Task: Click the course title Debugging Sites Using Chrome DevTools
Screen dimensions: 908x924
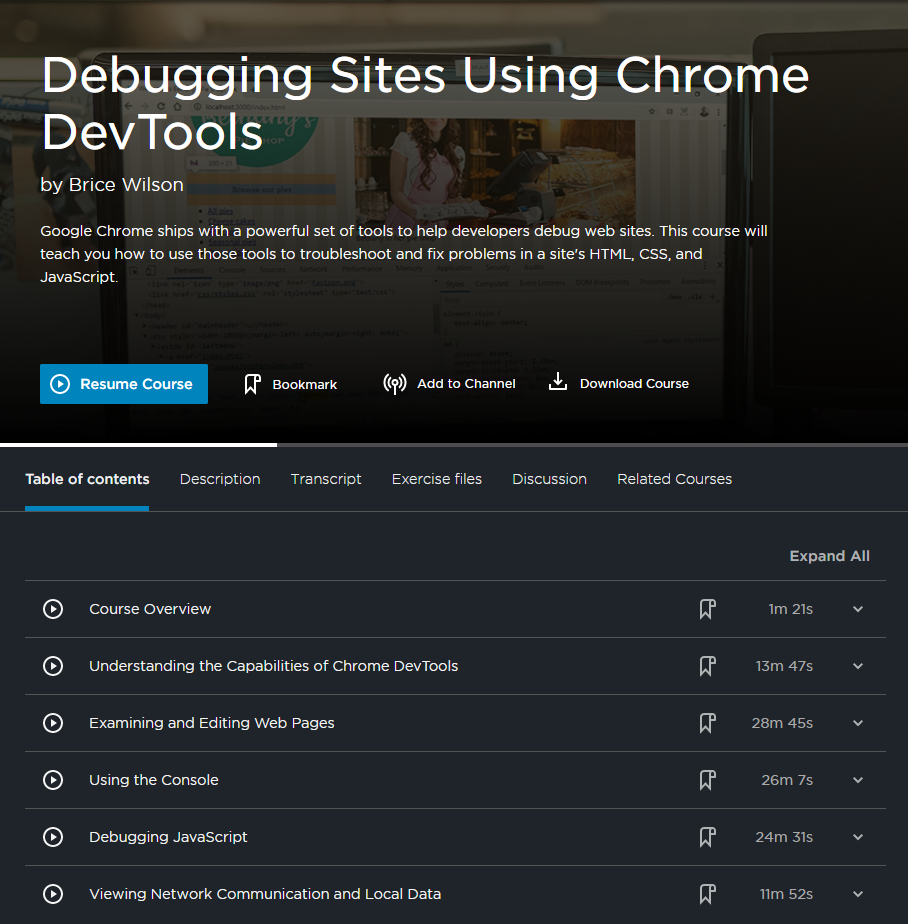Action: [x=424, y=103]
